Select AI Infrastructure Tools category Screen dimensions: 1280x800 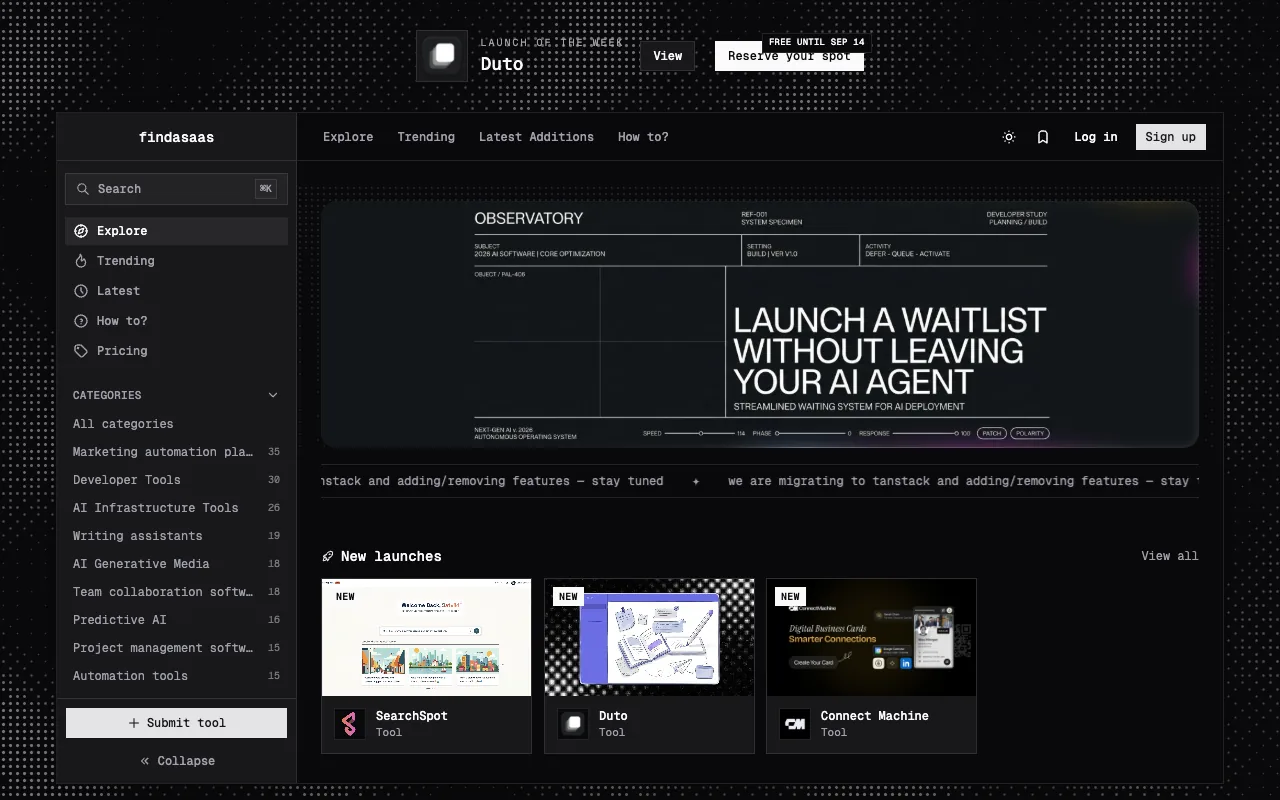(x=177, y=508)
